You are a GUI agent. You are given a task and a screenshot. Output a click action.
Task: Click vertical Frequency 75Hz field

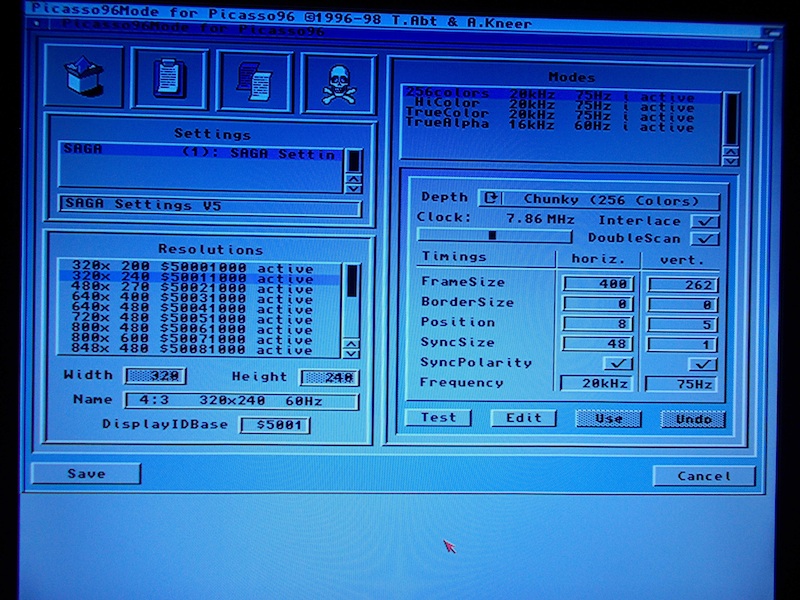point(681,384)
